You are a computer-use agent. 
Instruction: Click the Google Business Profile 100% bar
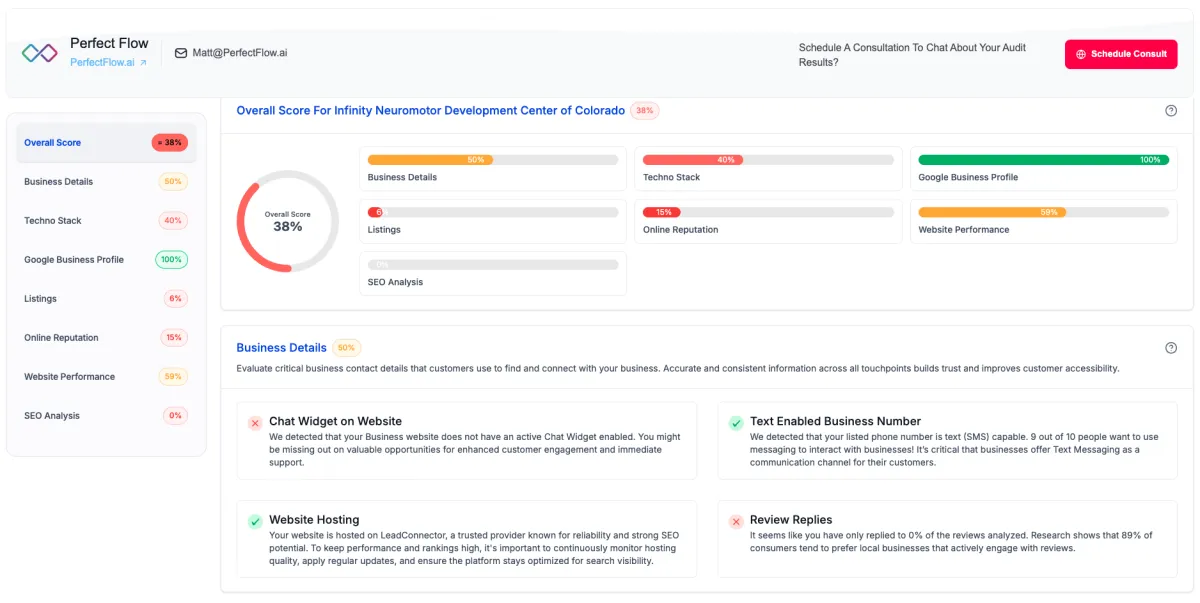click(x=1043, y=160)
